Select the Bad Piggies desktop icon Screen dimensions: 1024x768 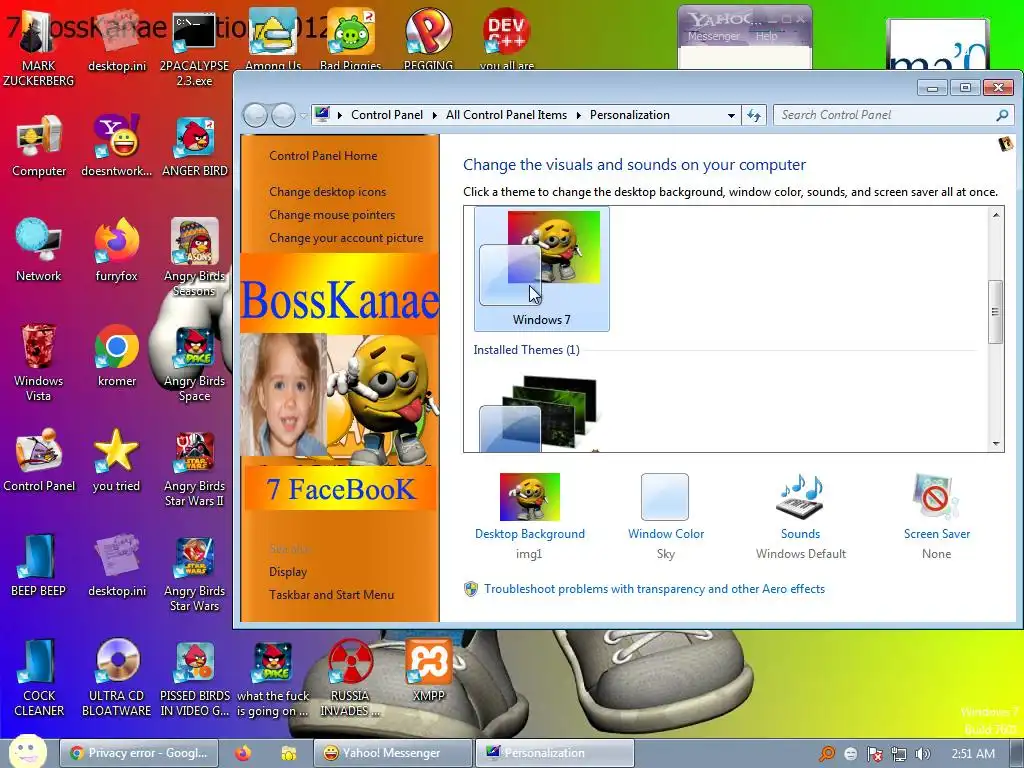coord(351,39)
